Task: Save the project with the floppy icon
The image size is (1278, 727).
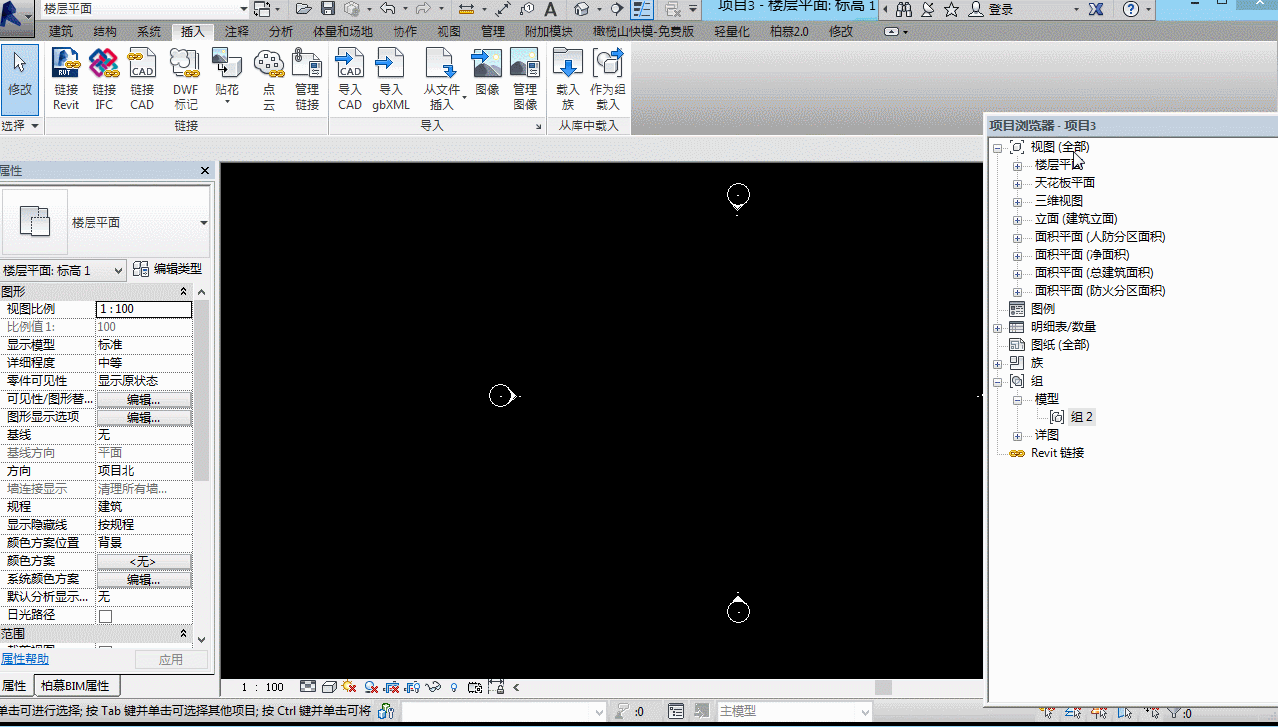Action: tap(327, 9)
